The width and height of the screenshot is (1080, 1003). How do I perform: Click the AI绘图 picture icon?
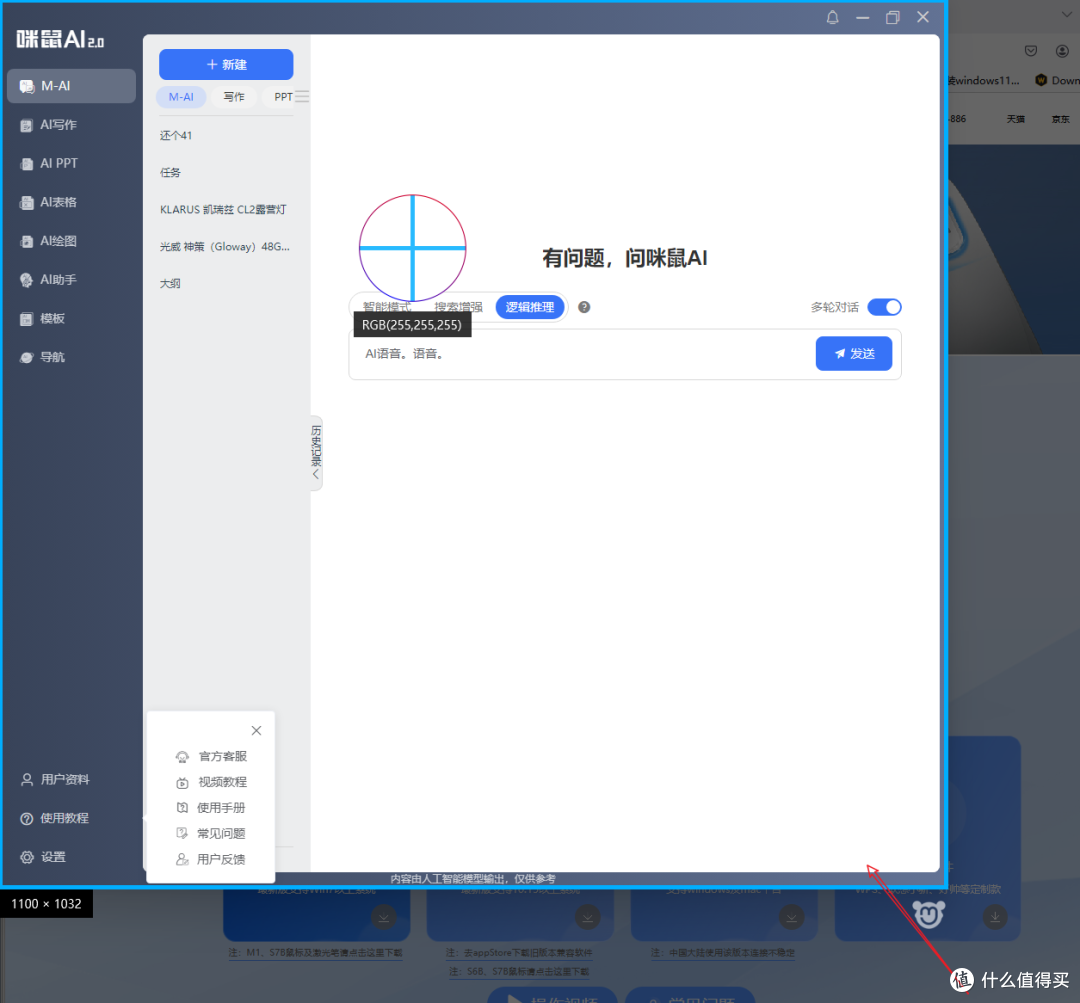point(27,241)
